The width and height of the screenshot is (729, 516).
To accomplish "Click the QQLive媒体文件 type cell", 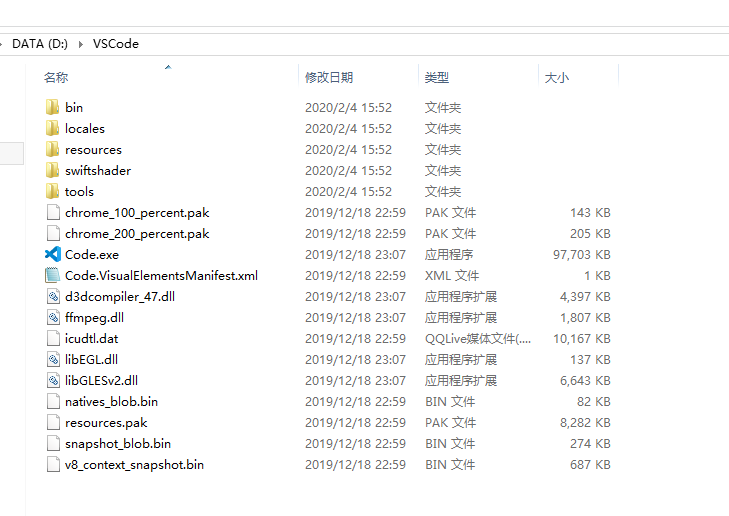I will (477, 339).
